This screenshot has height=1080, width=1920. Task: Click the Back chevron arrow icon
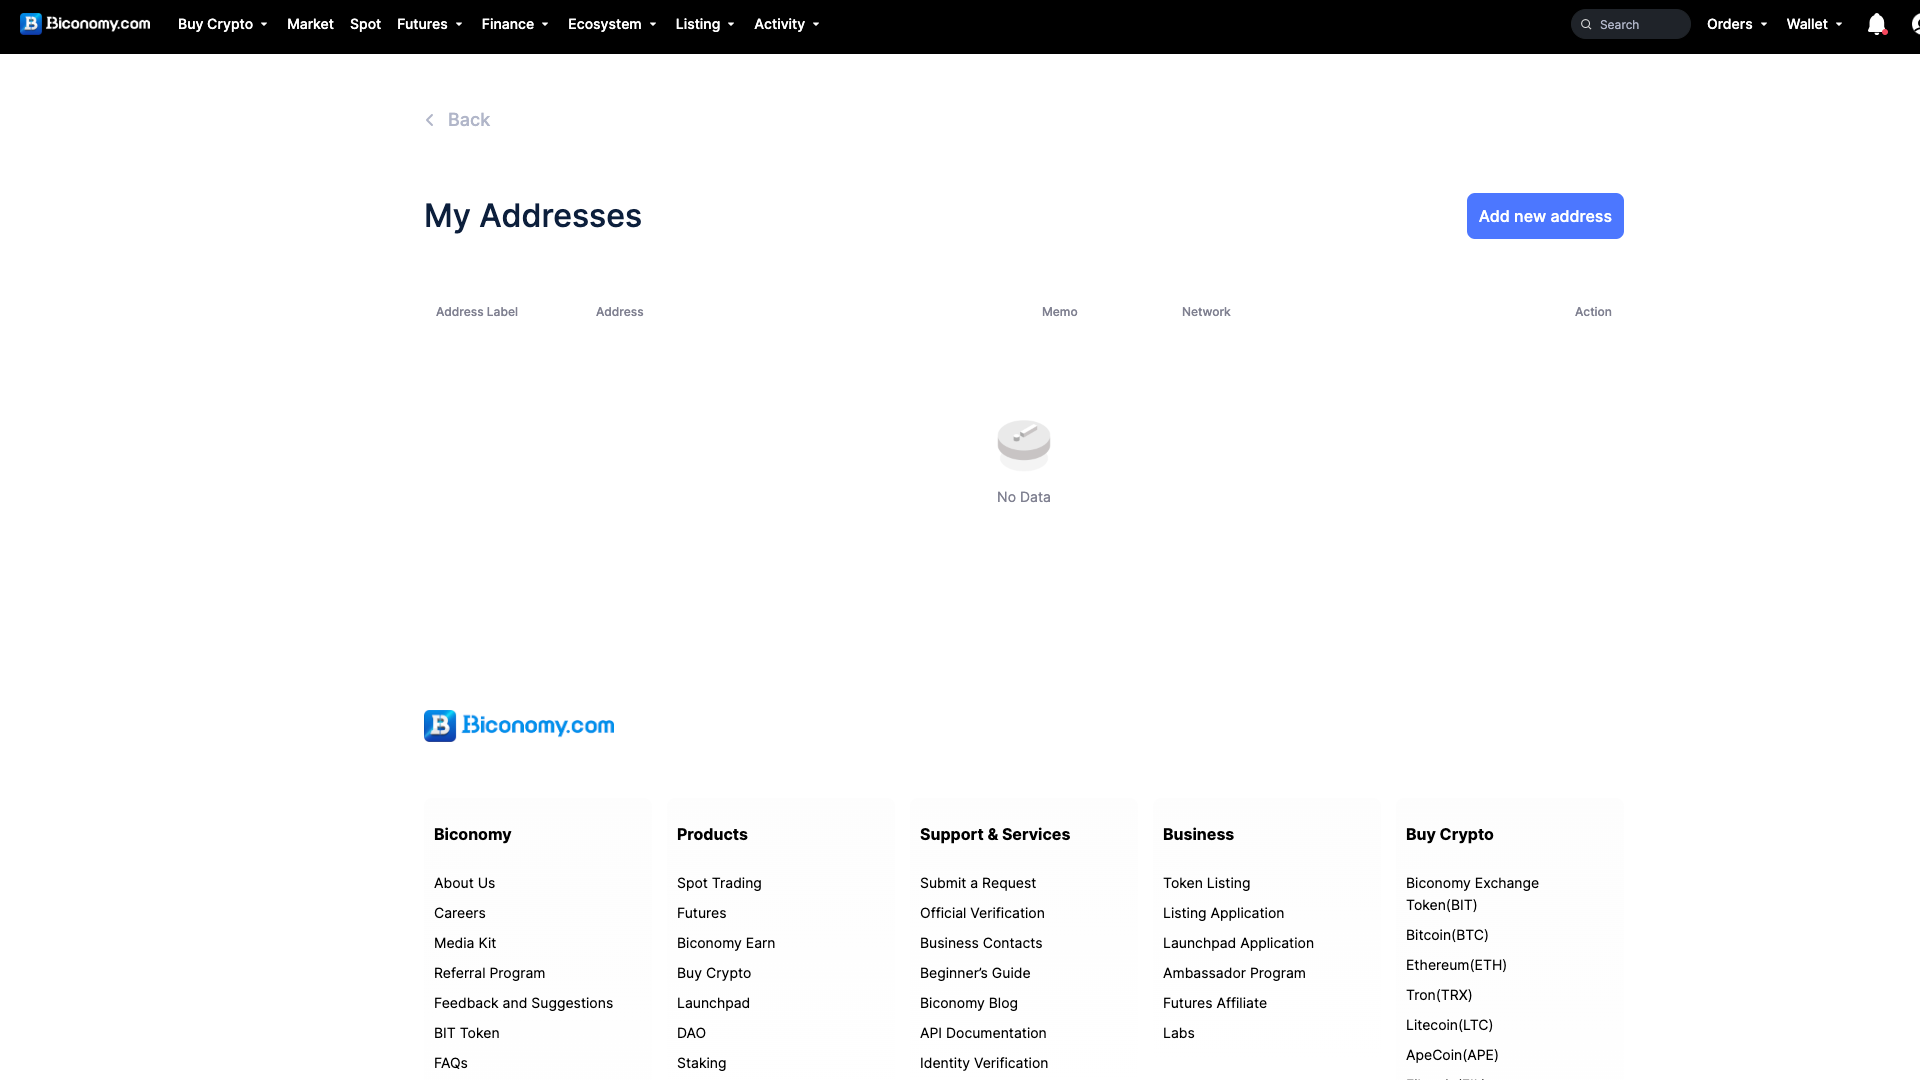[430, 120]
